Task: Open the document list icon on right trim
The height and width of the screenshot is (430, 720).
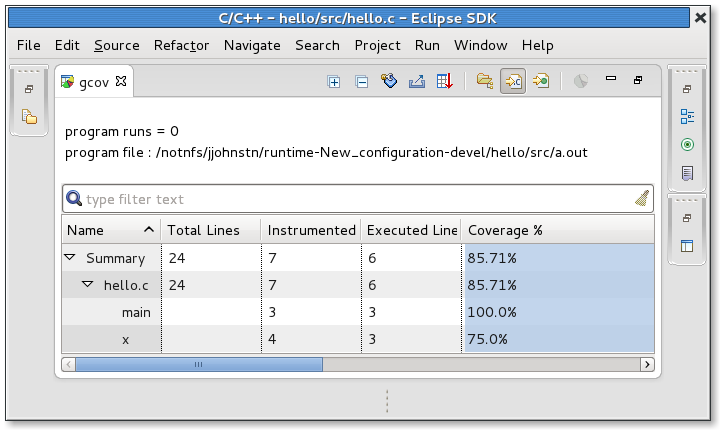Action: click(687, 173)
